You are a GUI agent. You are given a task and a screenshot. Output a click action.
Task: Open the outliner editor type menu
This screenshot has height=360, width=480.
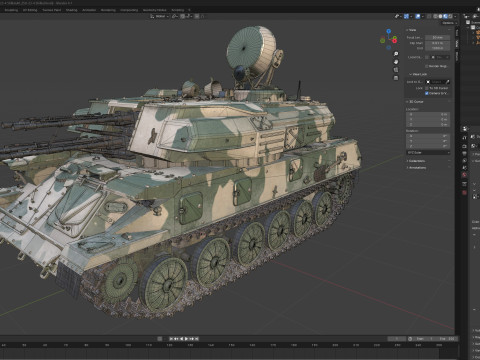[466, 16]
